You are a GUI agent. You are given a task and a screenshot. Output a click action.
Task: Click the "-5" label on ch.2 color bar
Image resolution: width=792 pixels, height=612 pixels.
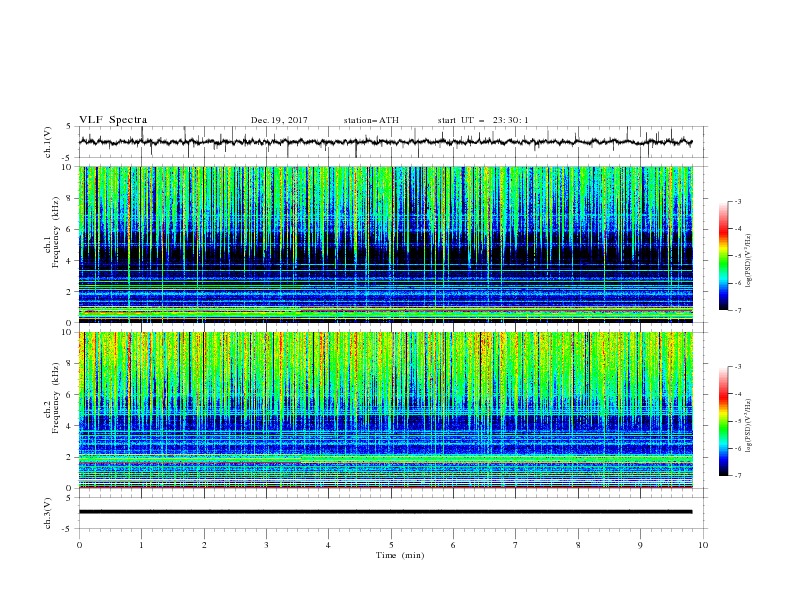click(738, 421)
